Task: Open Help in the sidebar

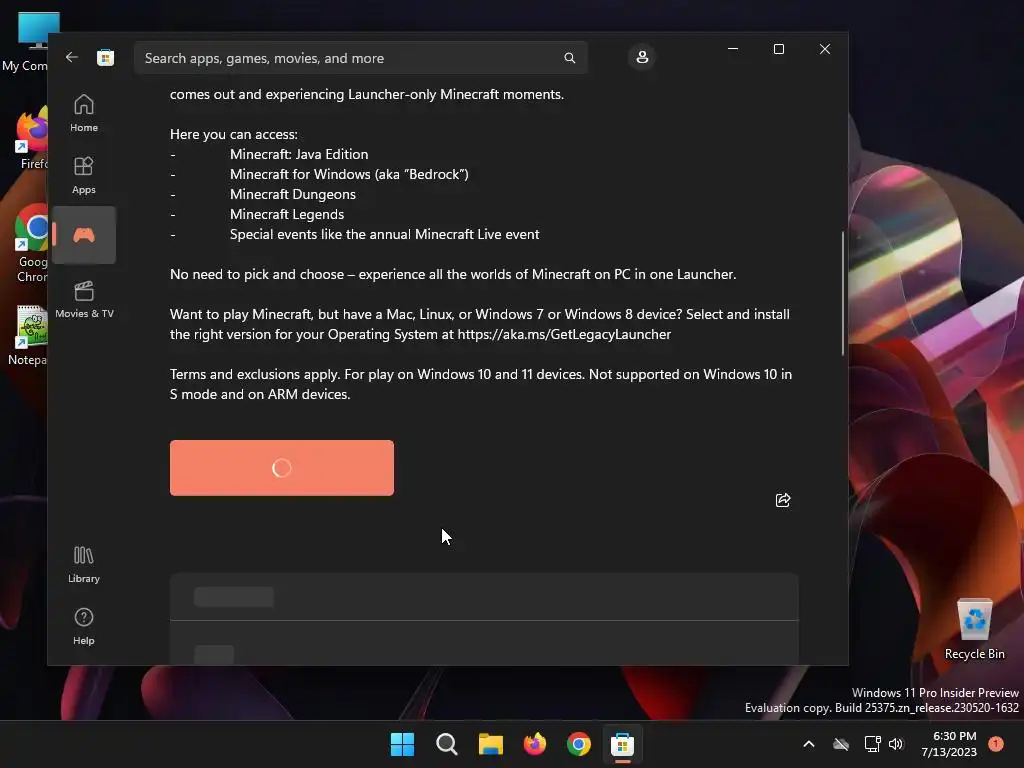Action: (x=84, y=626)
